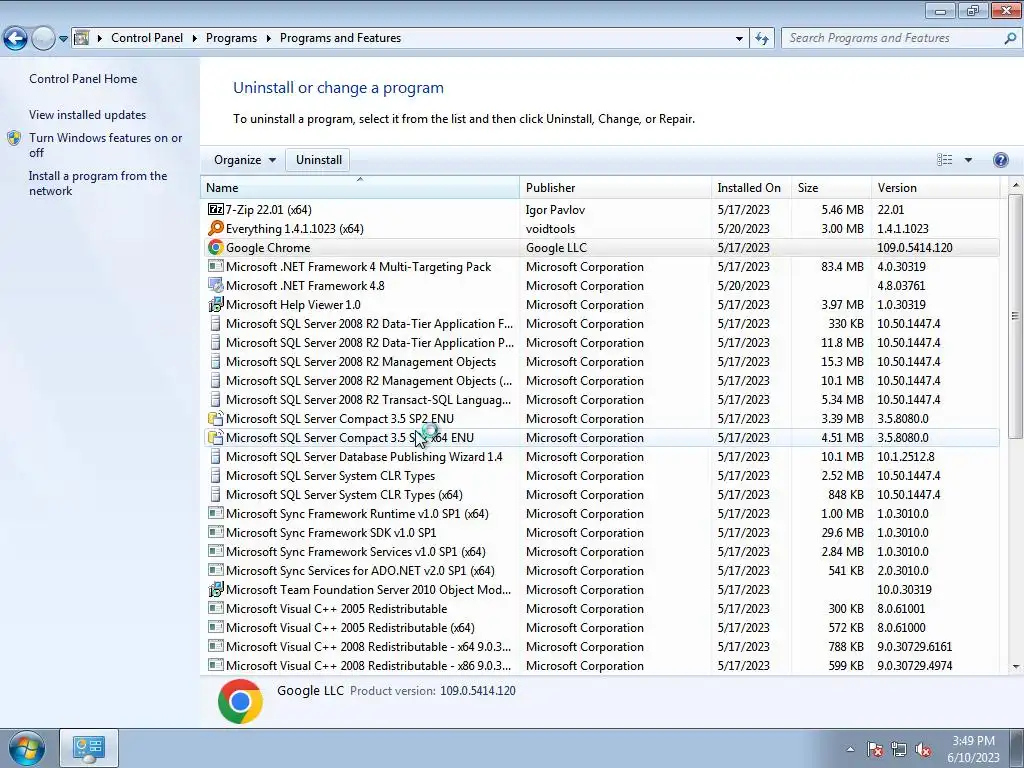This screenshot has width=1024, height=768.
Task: Sort by the Publisher column header
Action: point(615,187)
